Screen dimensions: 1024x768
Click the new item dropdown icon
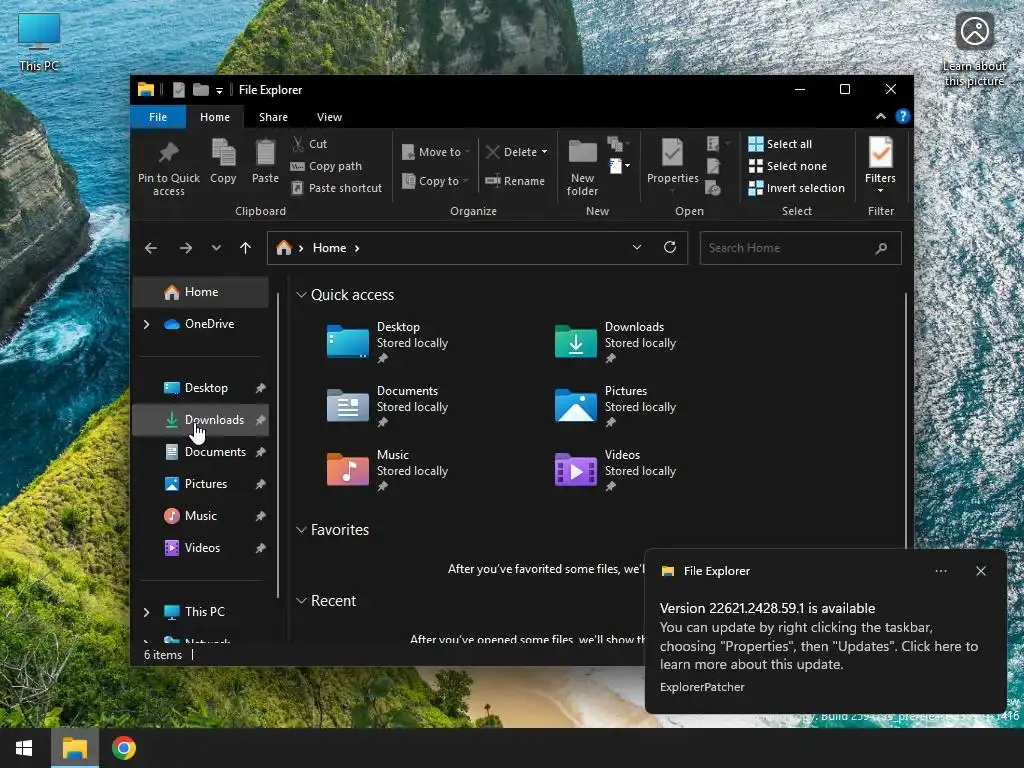(x=618, y=166)
